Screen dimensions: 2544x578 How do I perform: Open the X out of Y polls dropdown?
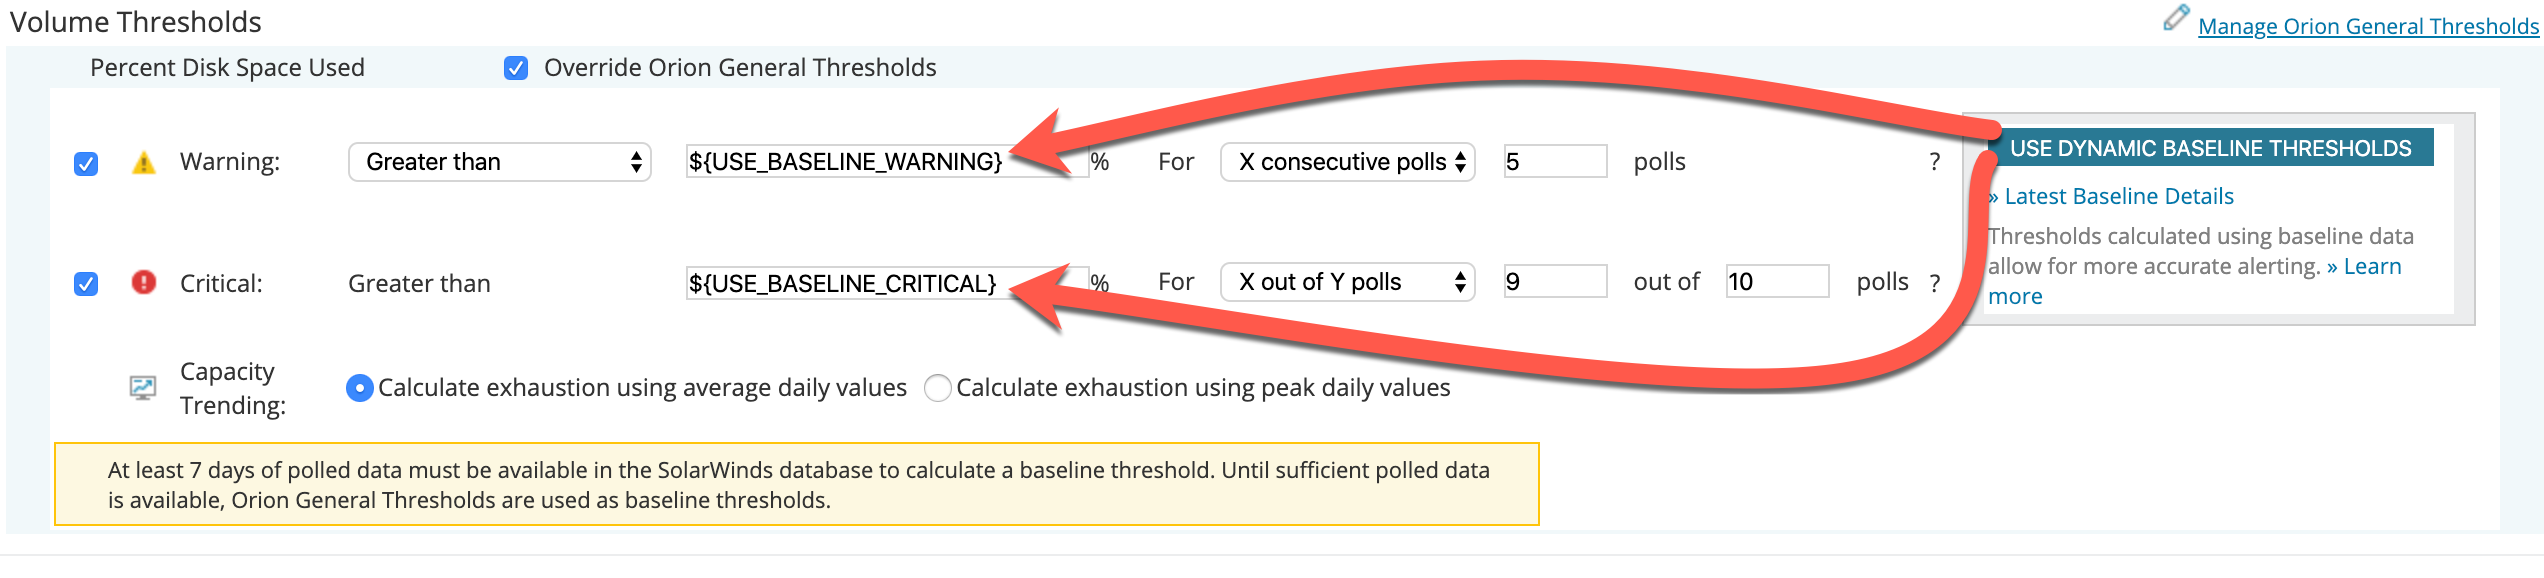point(1348,283)
